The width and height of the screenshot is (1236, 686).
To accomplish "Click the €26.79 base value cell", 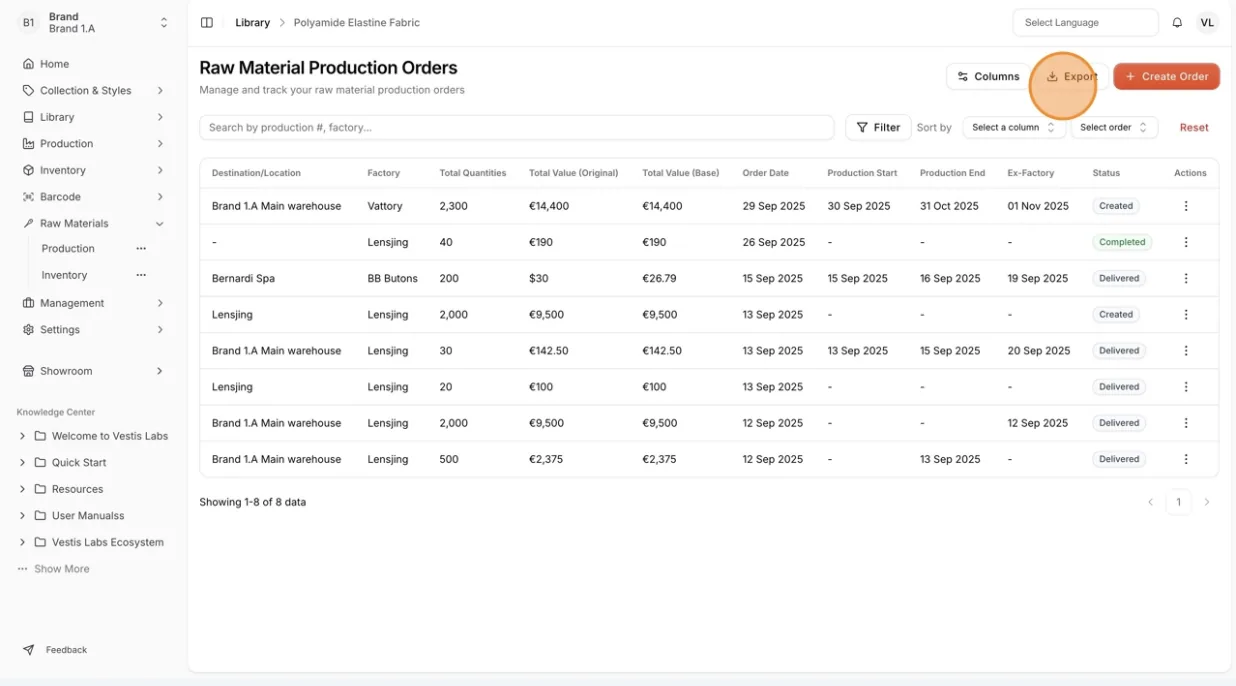I will tap(659, 279).
